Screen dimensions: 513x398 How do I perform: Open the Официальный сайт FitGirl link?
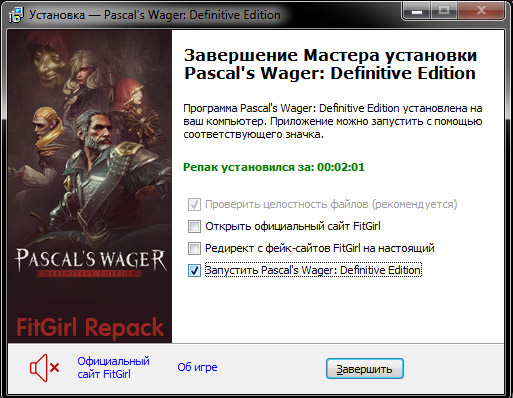pos(113,368)
